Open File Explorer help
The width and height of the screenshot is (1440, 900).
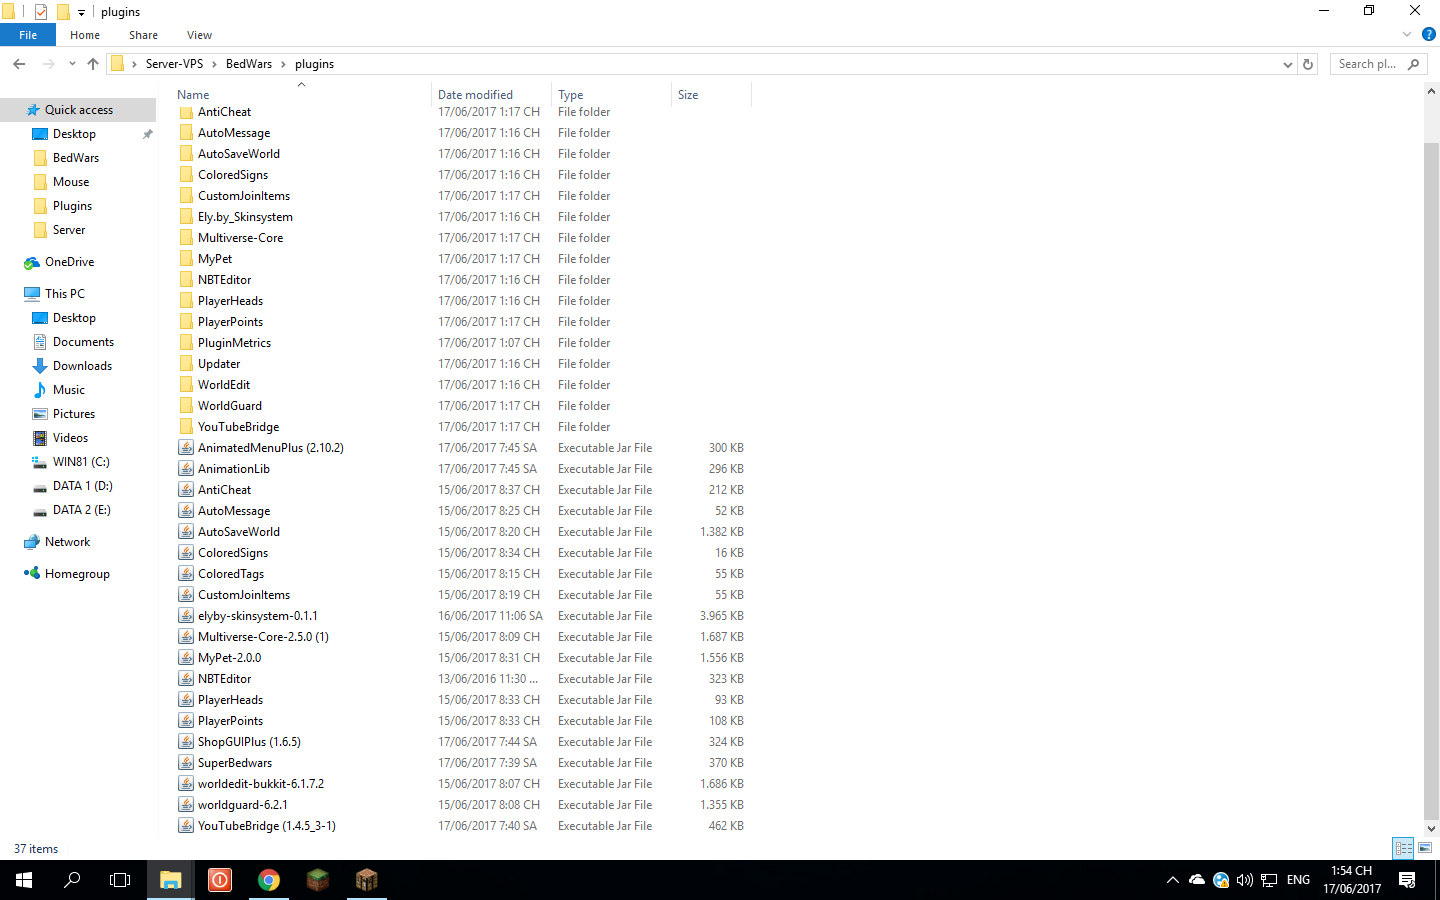[x=1429, y=34]
